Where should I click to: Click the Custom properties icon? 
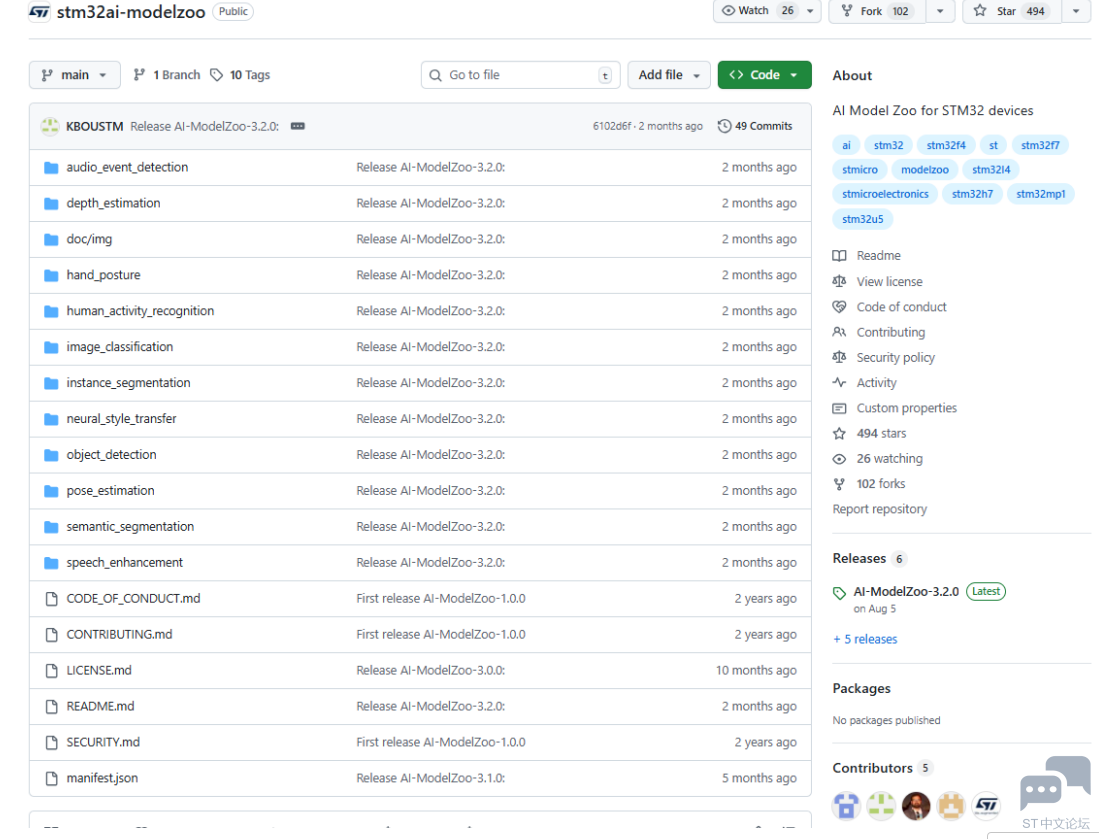click(839, 408)
